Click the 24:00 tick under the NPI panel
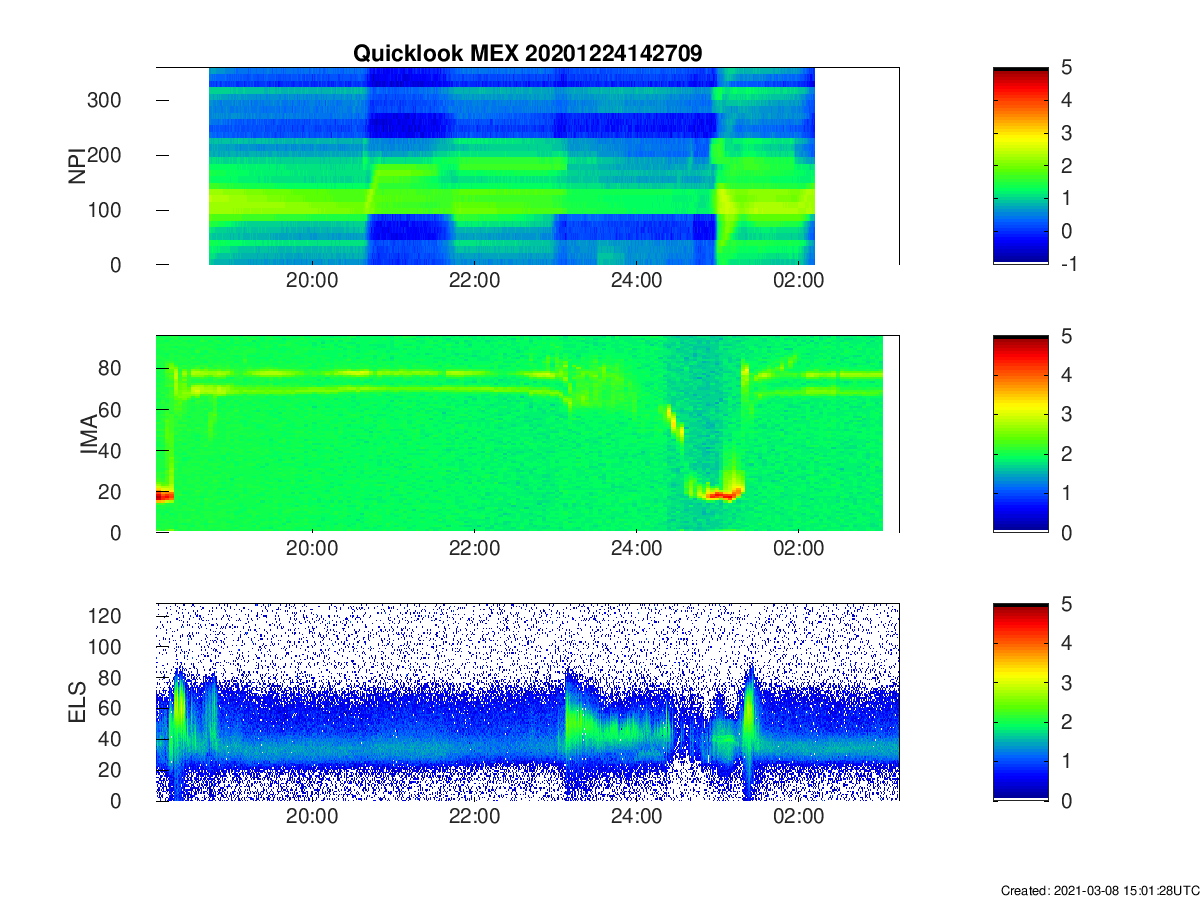The height and width of the screenshot is (900, 1200). click(x=636, y=282)
